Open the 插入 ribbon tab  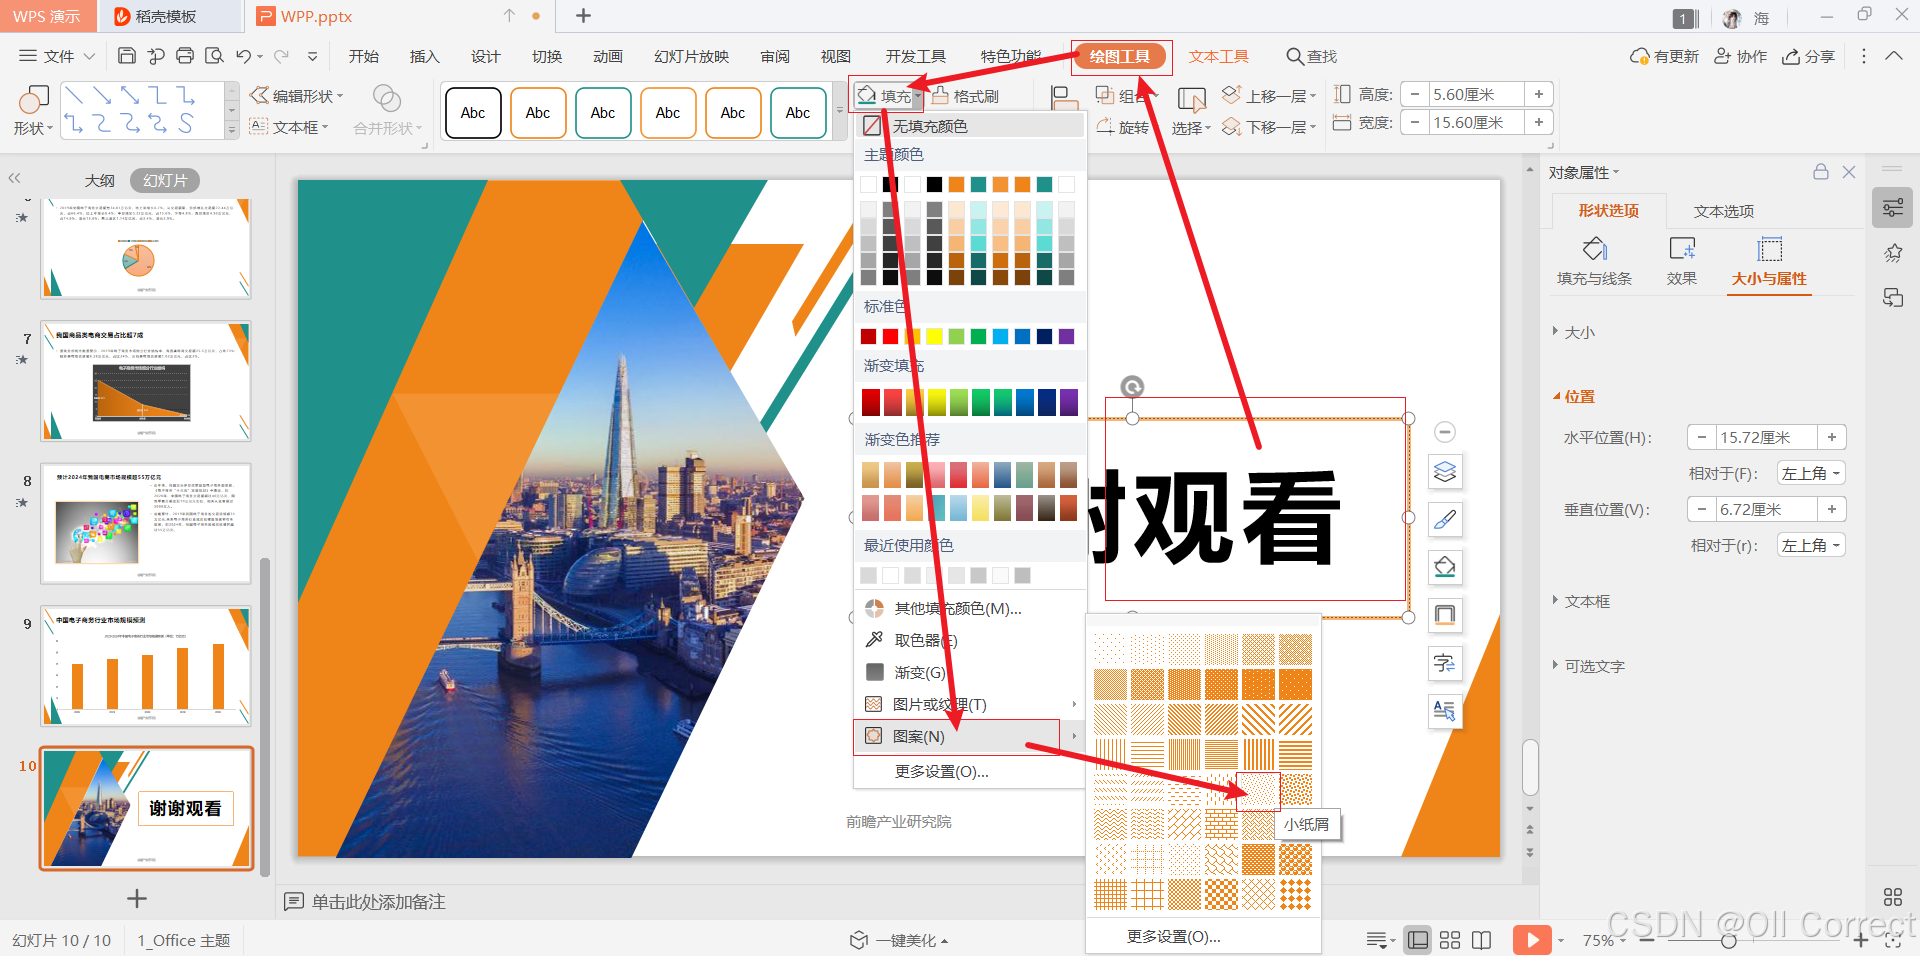425,56
